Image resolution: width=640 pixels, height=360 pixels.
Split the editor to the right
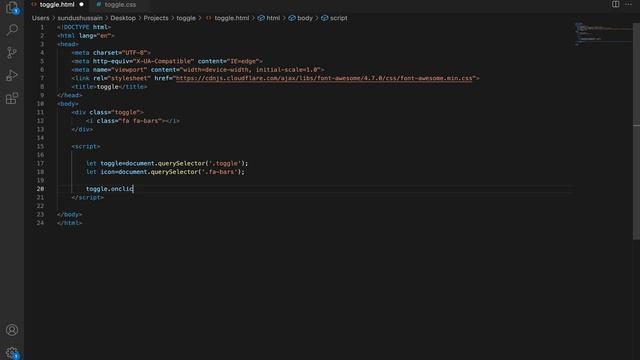[x=615, y=4]
